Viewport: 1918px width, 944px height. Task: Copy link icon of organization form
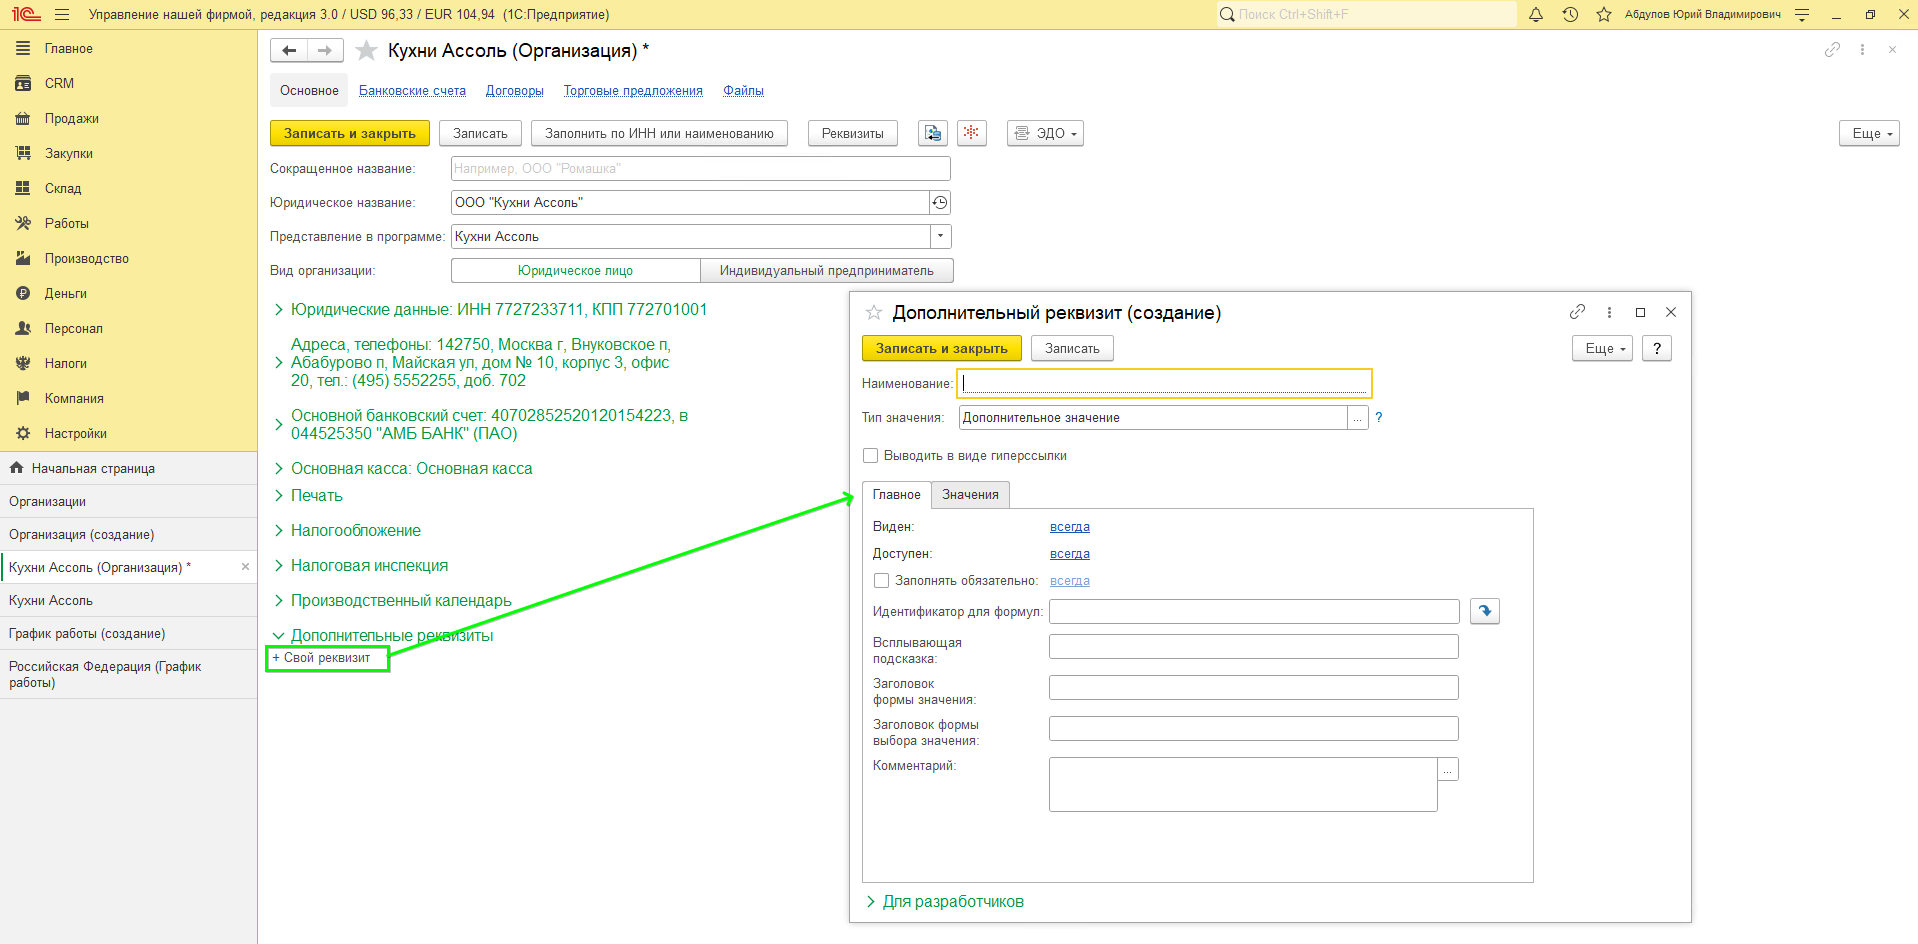click(x=1832, y=50)
